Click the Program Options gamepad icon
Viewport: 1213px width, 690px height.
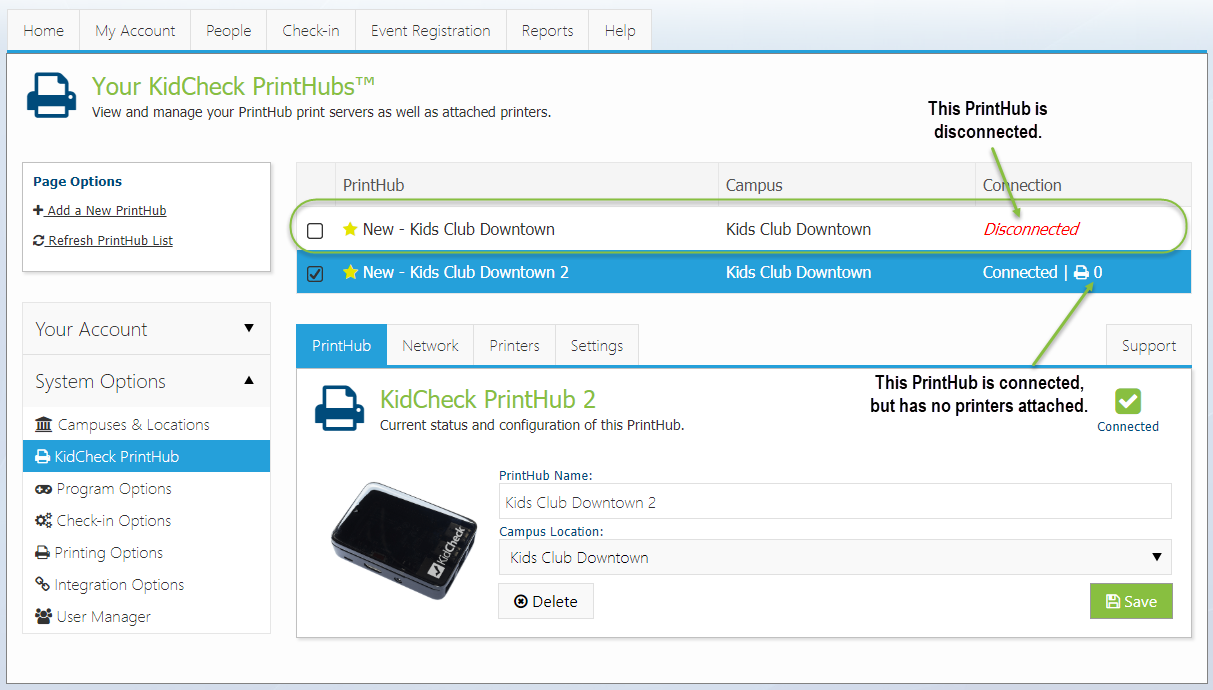pos(43,489)
